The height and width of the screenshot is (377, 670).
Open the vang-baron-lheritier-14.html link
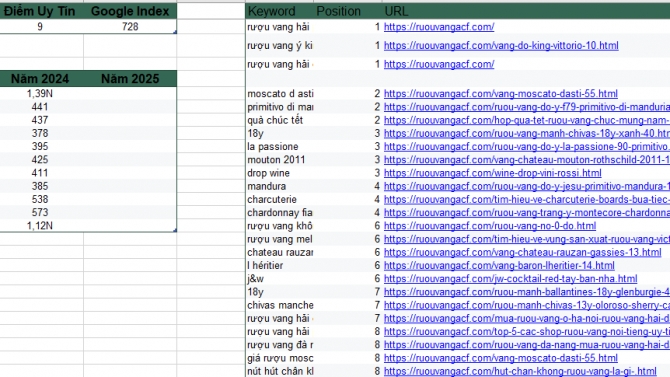(499, 266)
